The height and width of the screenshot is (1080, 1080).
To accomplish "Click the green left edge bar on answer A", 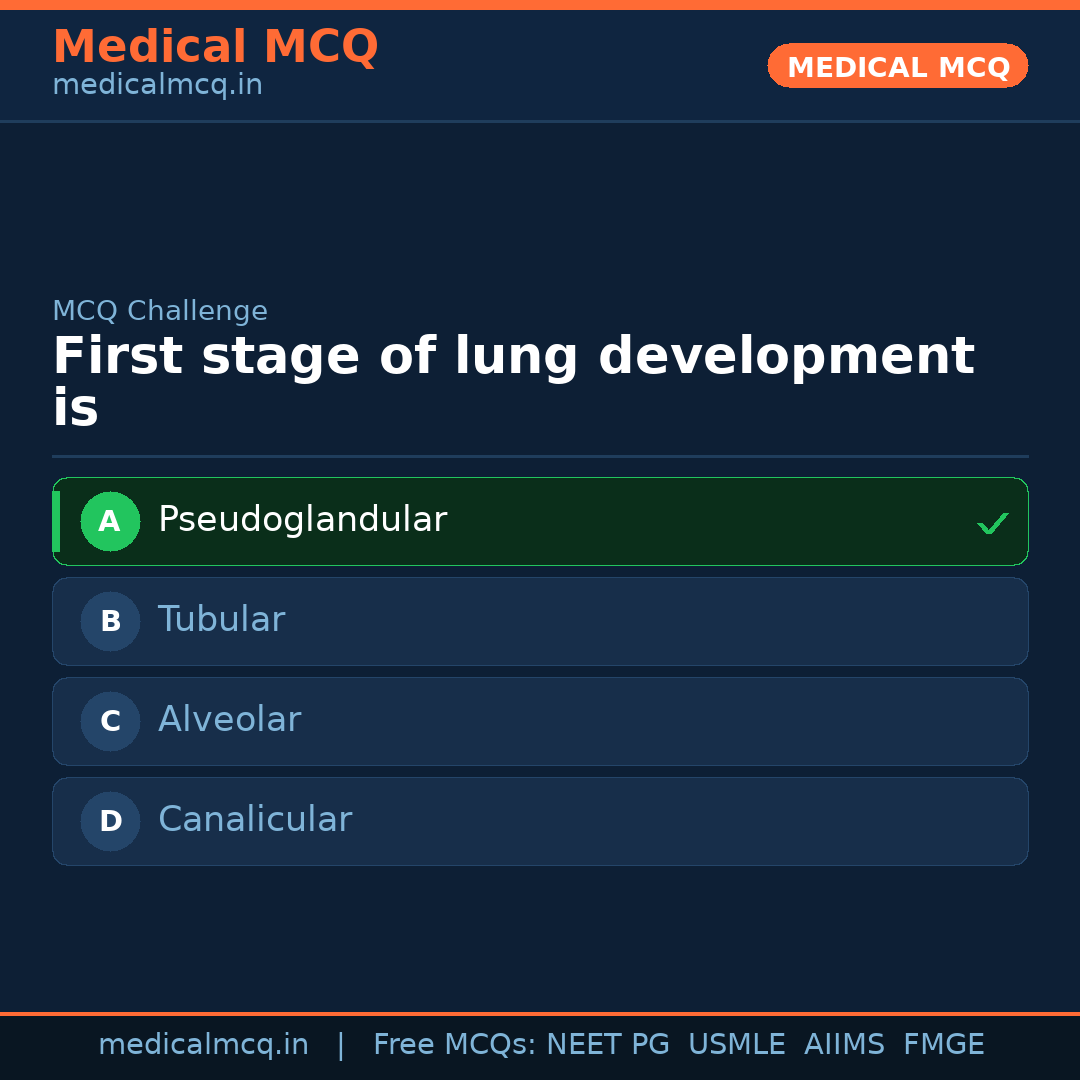I will pos(56,521).
